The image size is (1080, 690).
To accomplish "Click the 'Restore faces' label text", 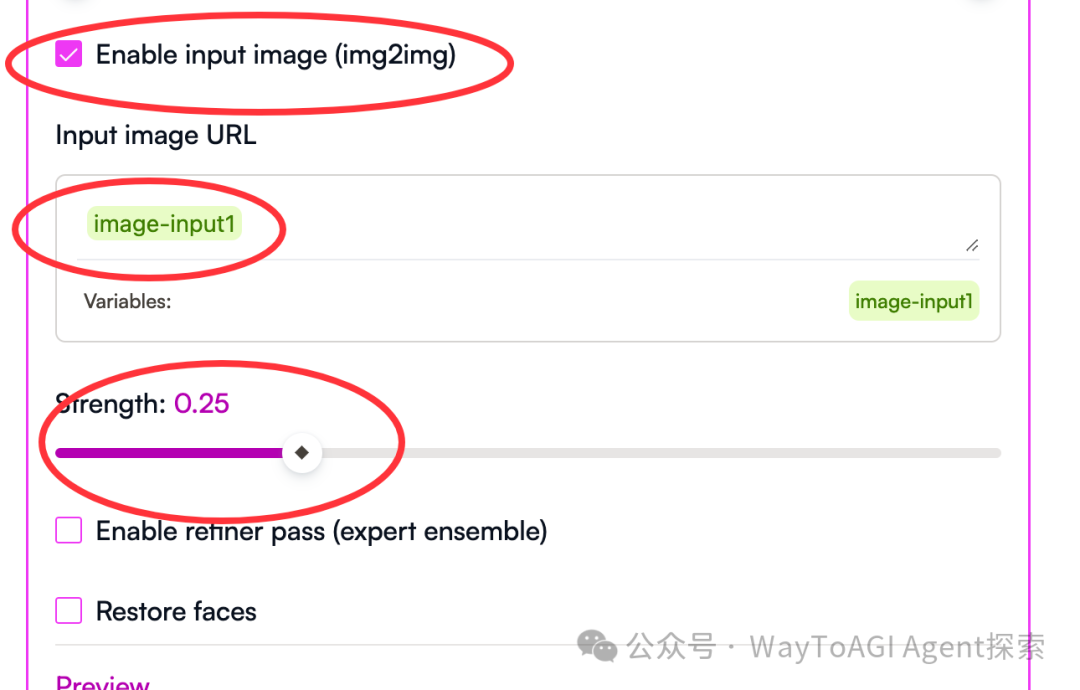I will (176, 611).
